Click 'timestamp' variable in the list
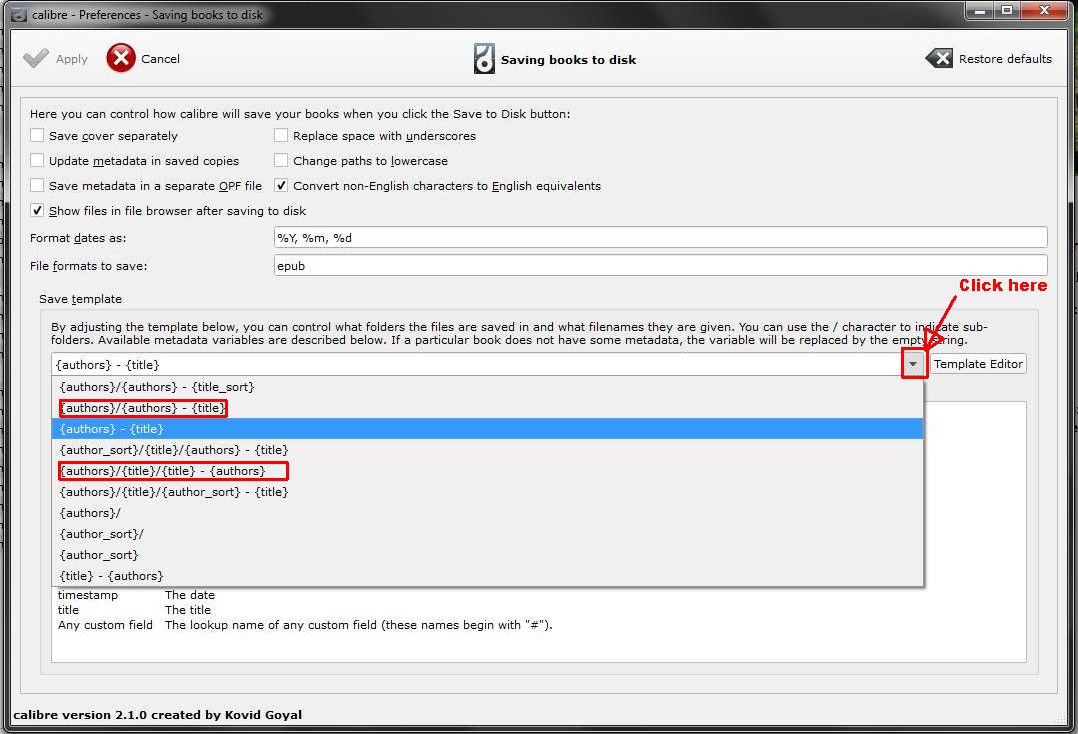Viewport: 1078px width, 734px height. coord(88,595)
